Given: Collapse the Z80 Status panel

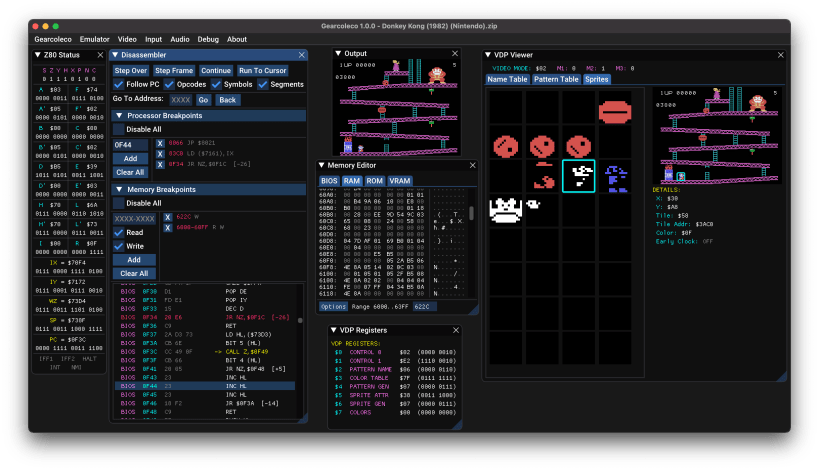Looking at the screenshot, I should [x=38, y=55].
